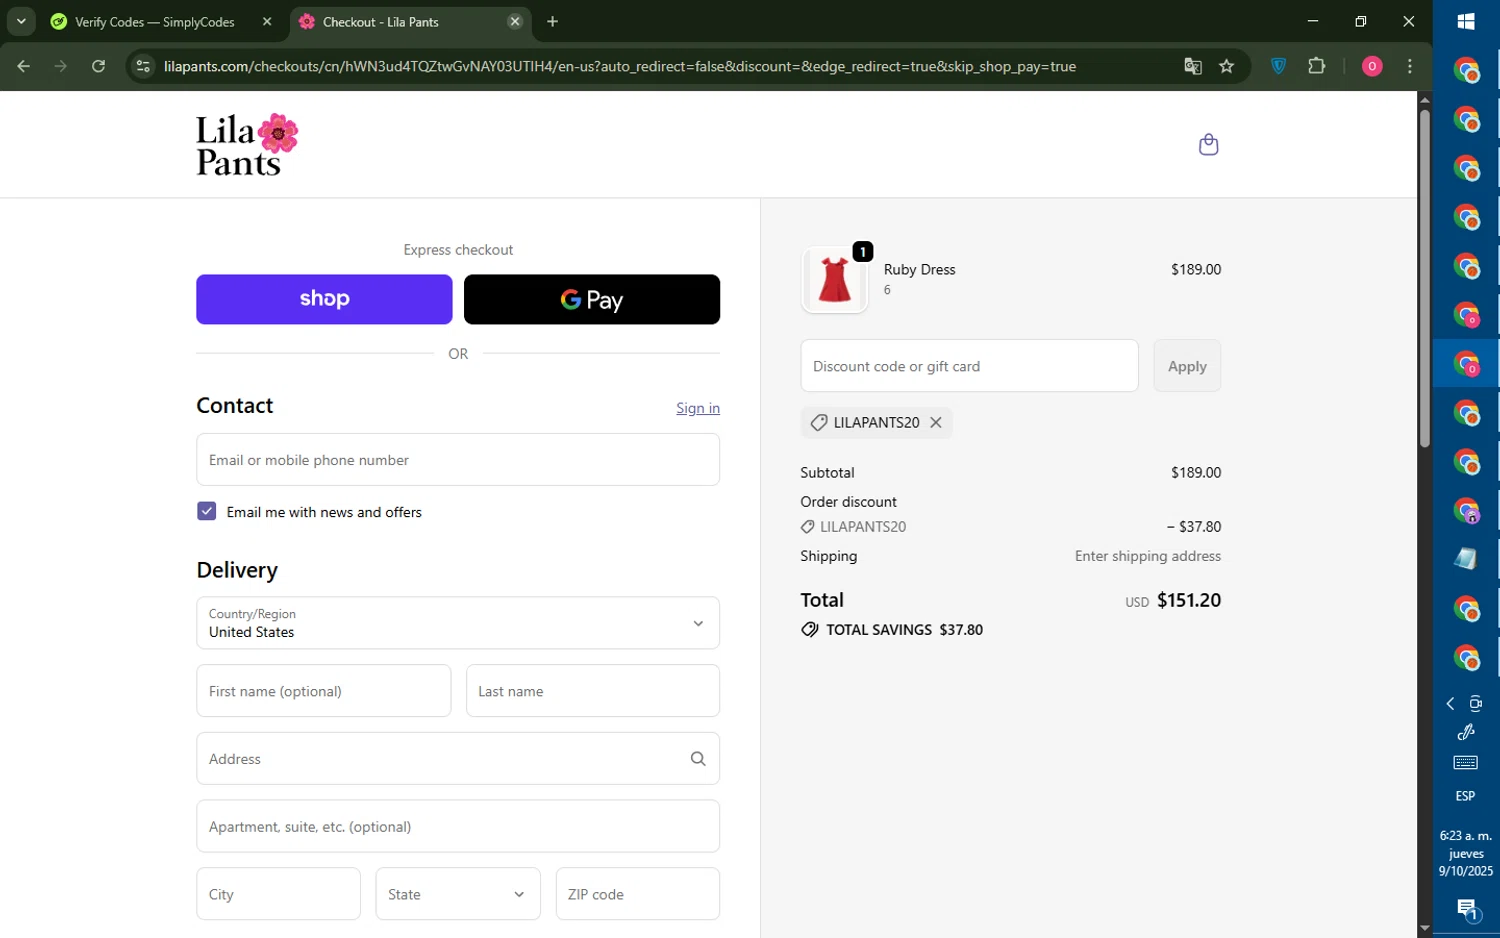The height and width of the screenshot is (938, 1500).
Task: Open the Chrome profile avatar
Action: (x=1372, y=66)
